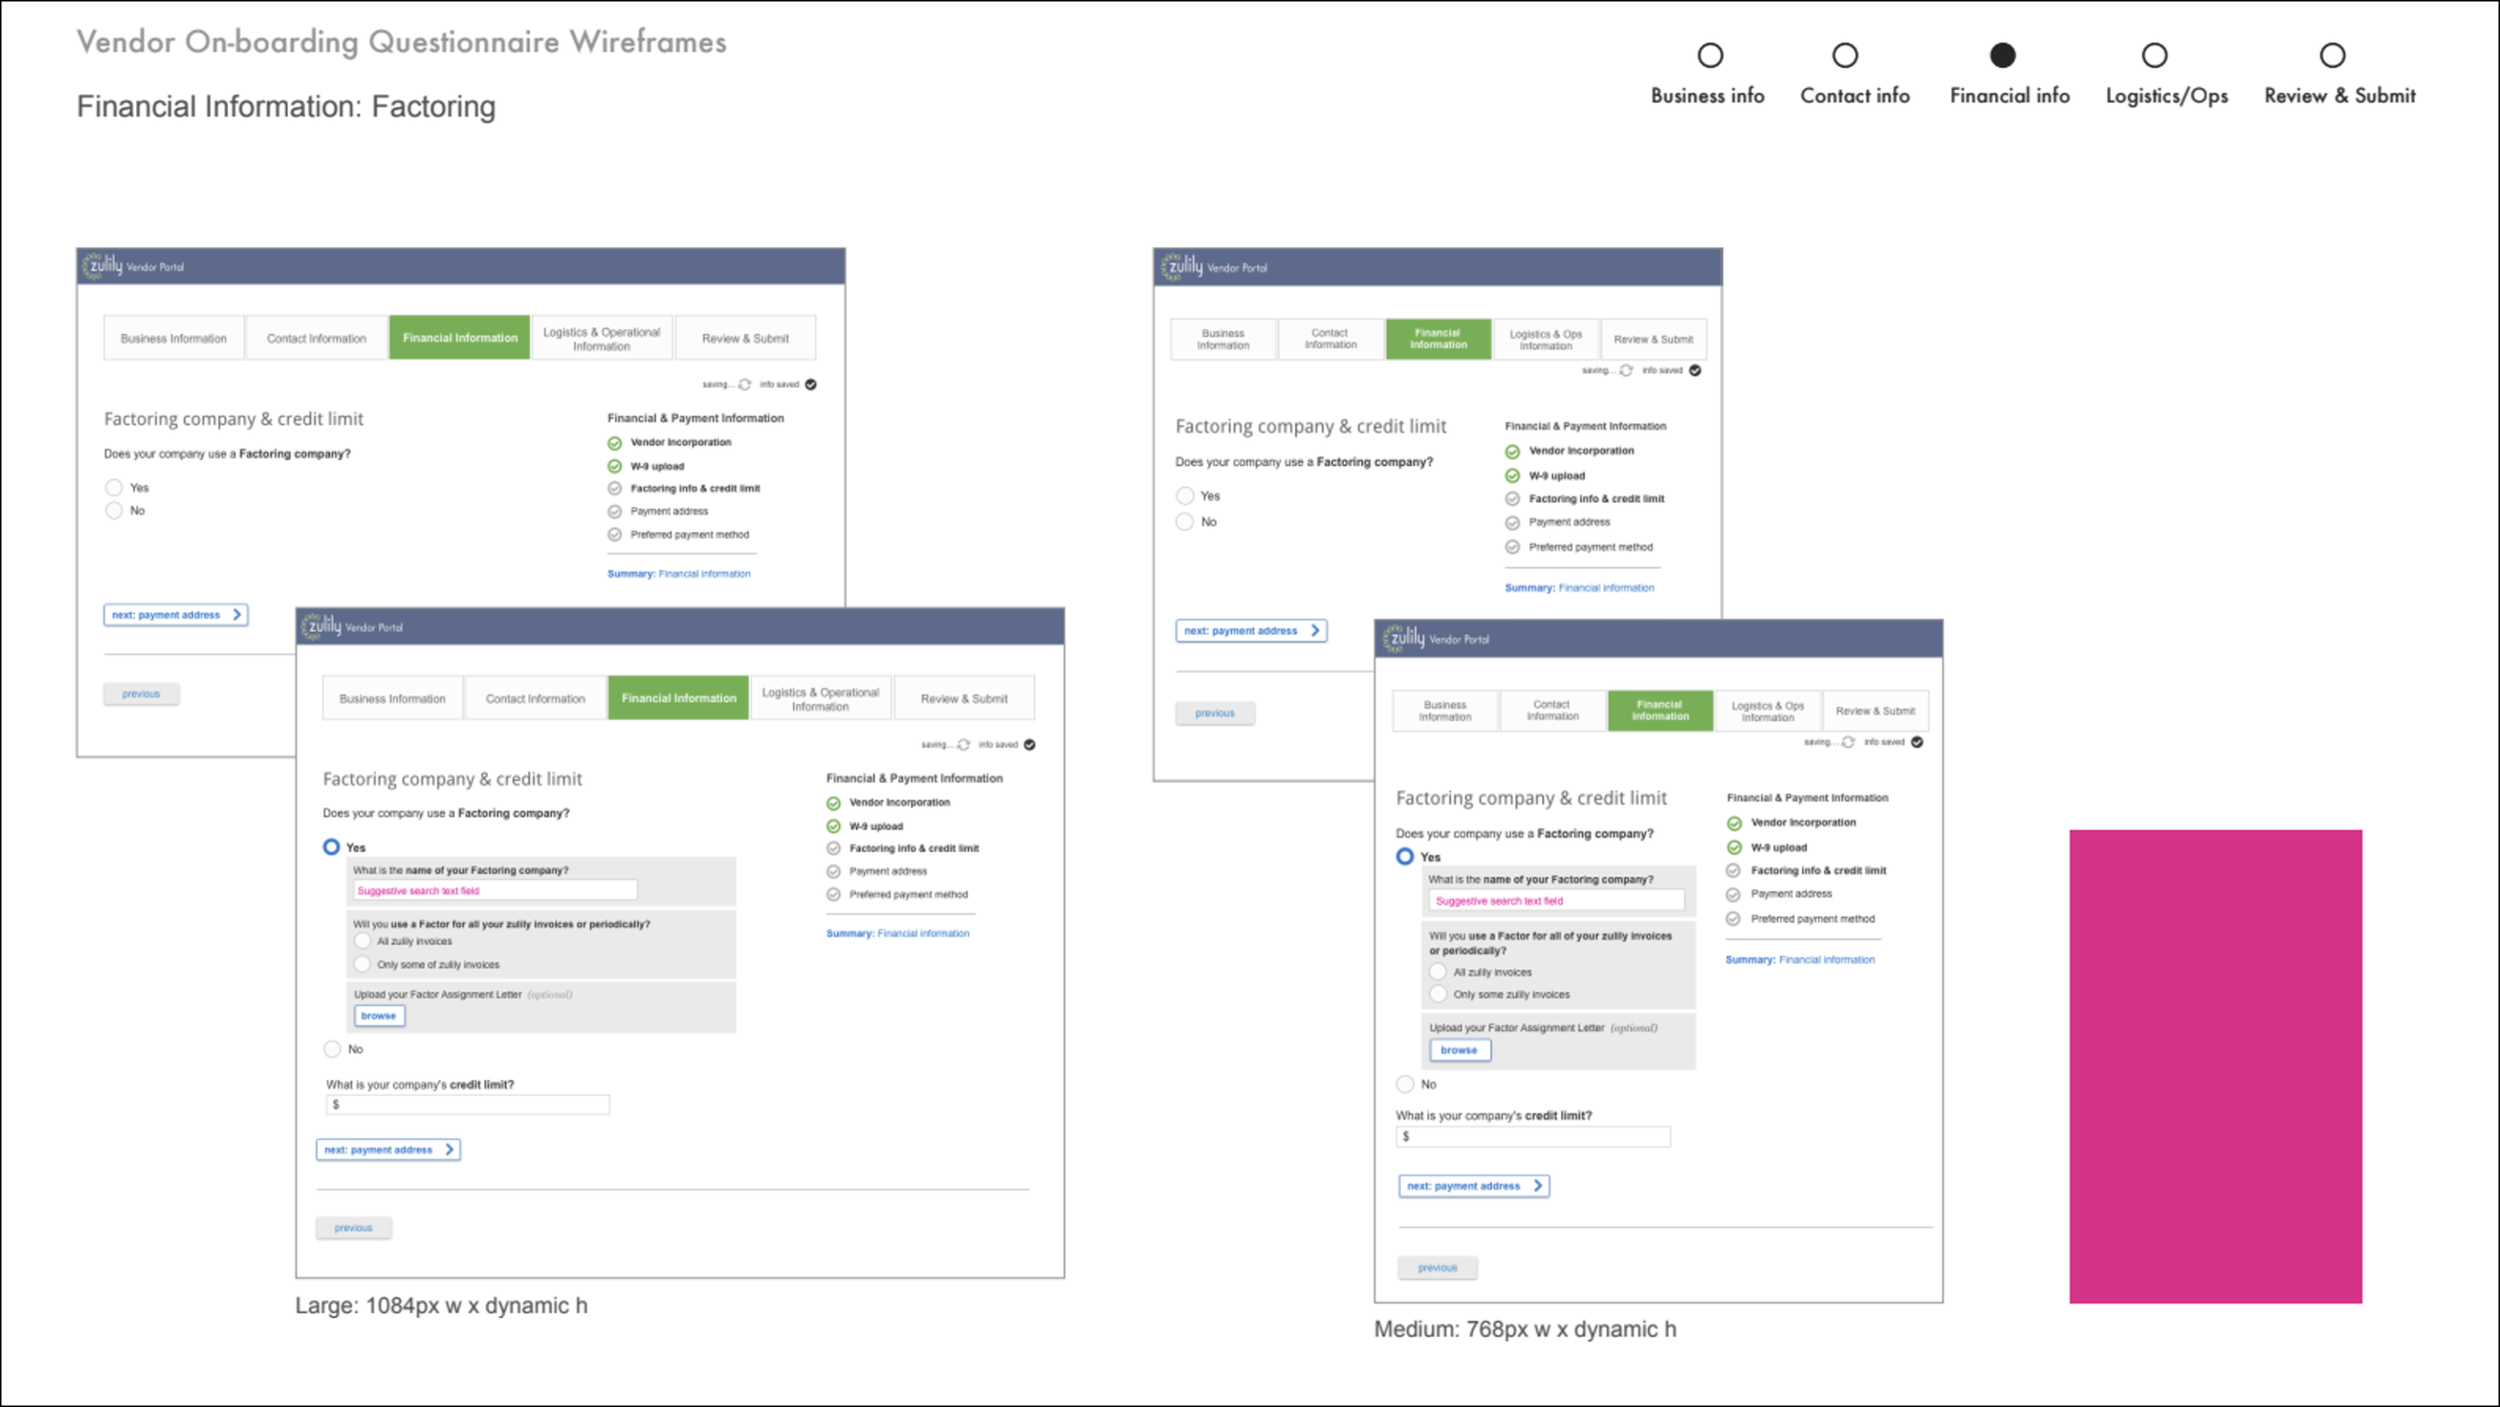The width and height of the screenshot is (2500, 1407).
Task: Click chevron on 'next: payment address' in top-left wireframe
Action: 237,615
